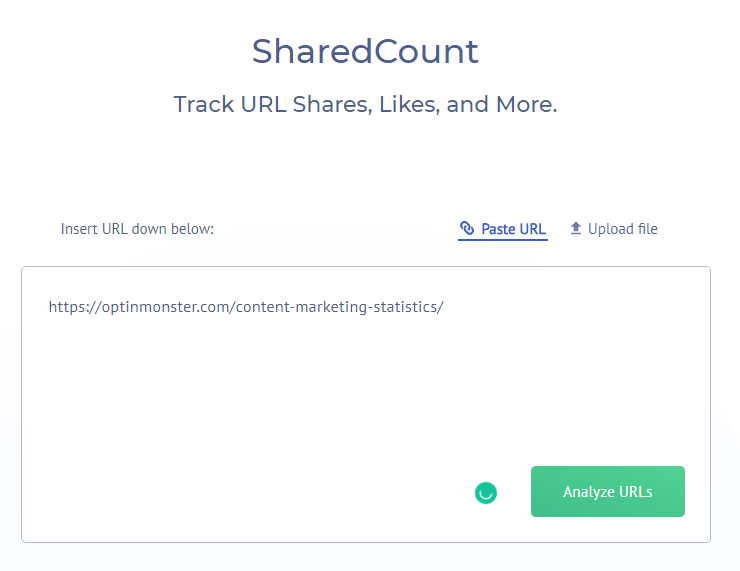740x571 pixels.
Task: Click the word "Count" in the SharedCount title
Action: click(x=427, y=51)
